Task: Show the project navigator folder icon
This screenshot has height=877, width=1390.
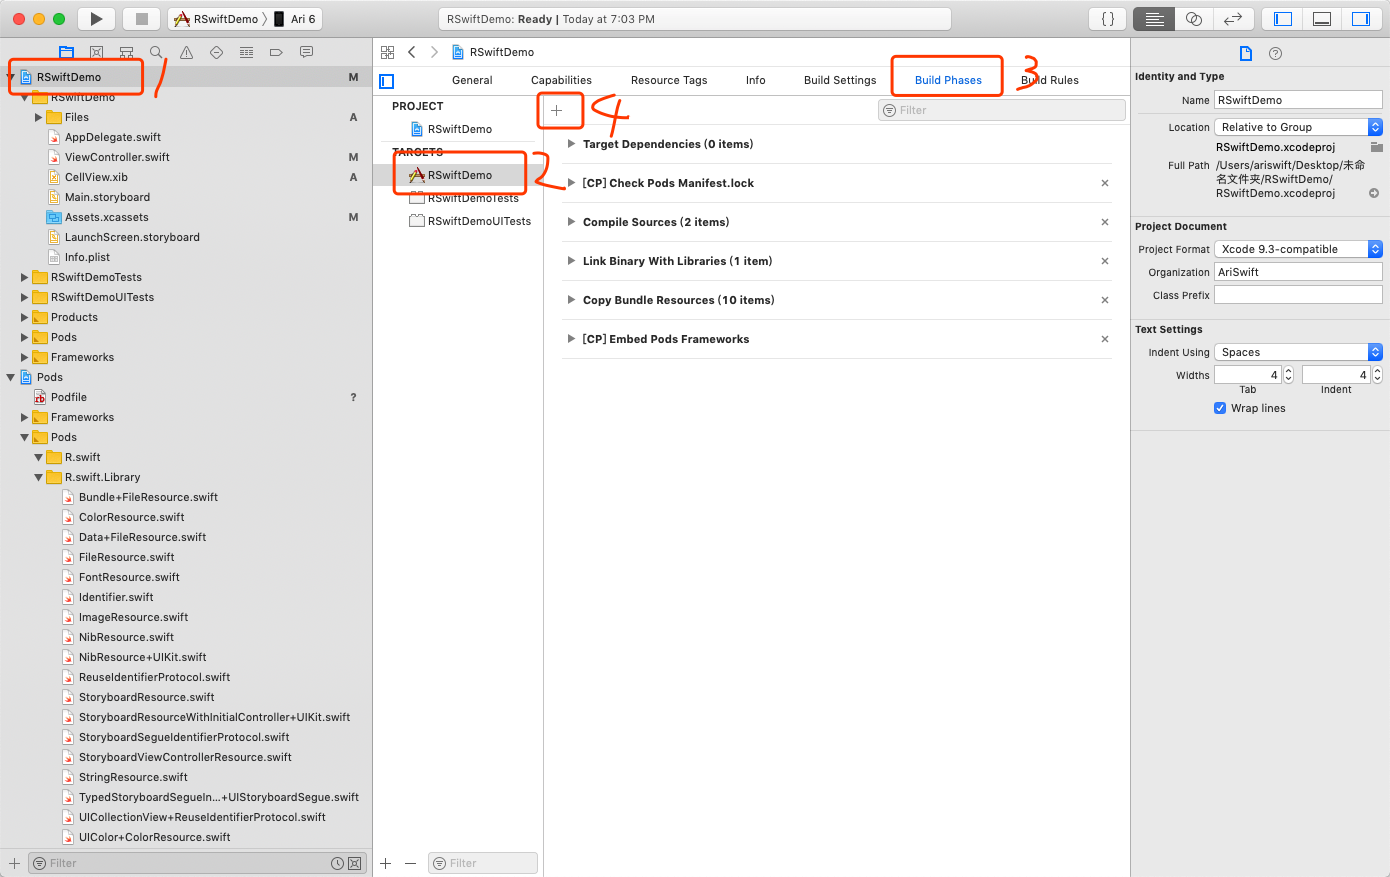Action: point(67,52)
